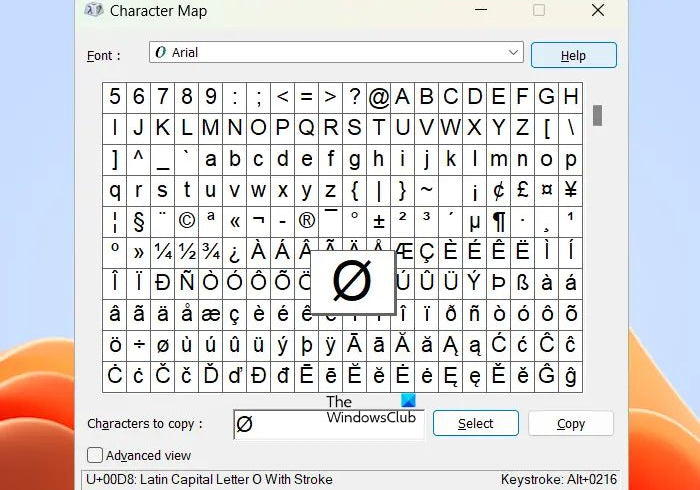The image size is (700, 490).
Task: Select the Ñ capital character cell
Action: (x=187, y=283)
